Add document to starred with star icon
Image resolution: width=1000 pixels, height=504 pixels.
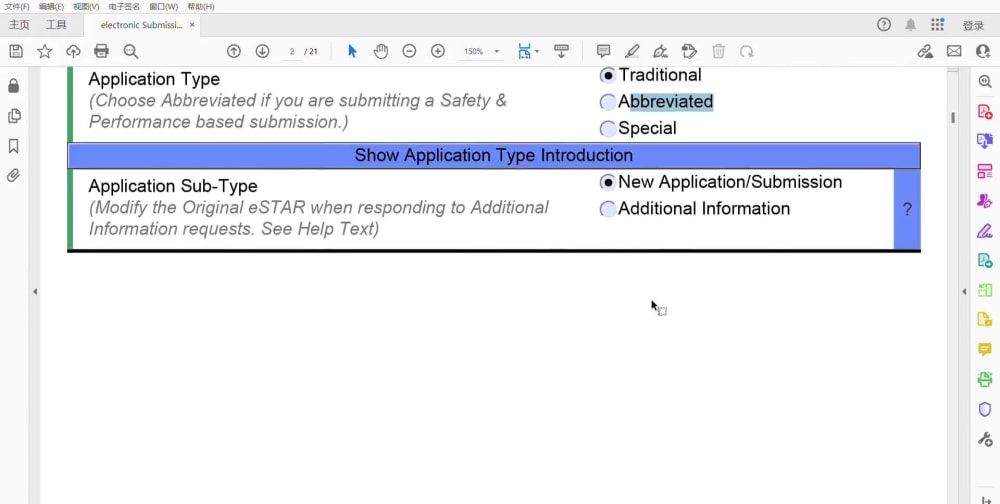(45, 51)
